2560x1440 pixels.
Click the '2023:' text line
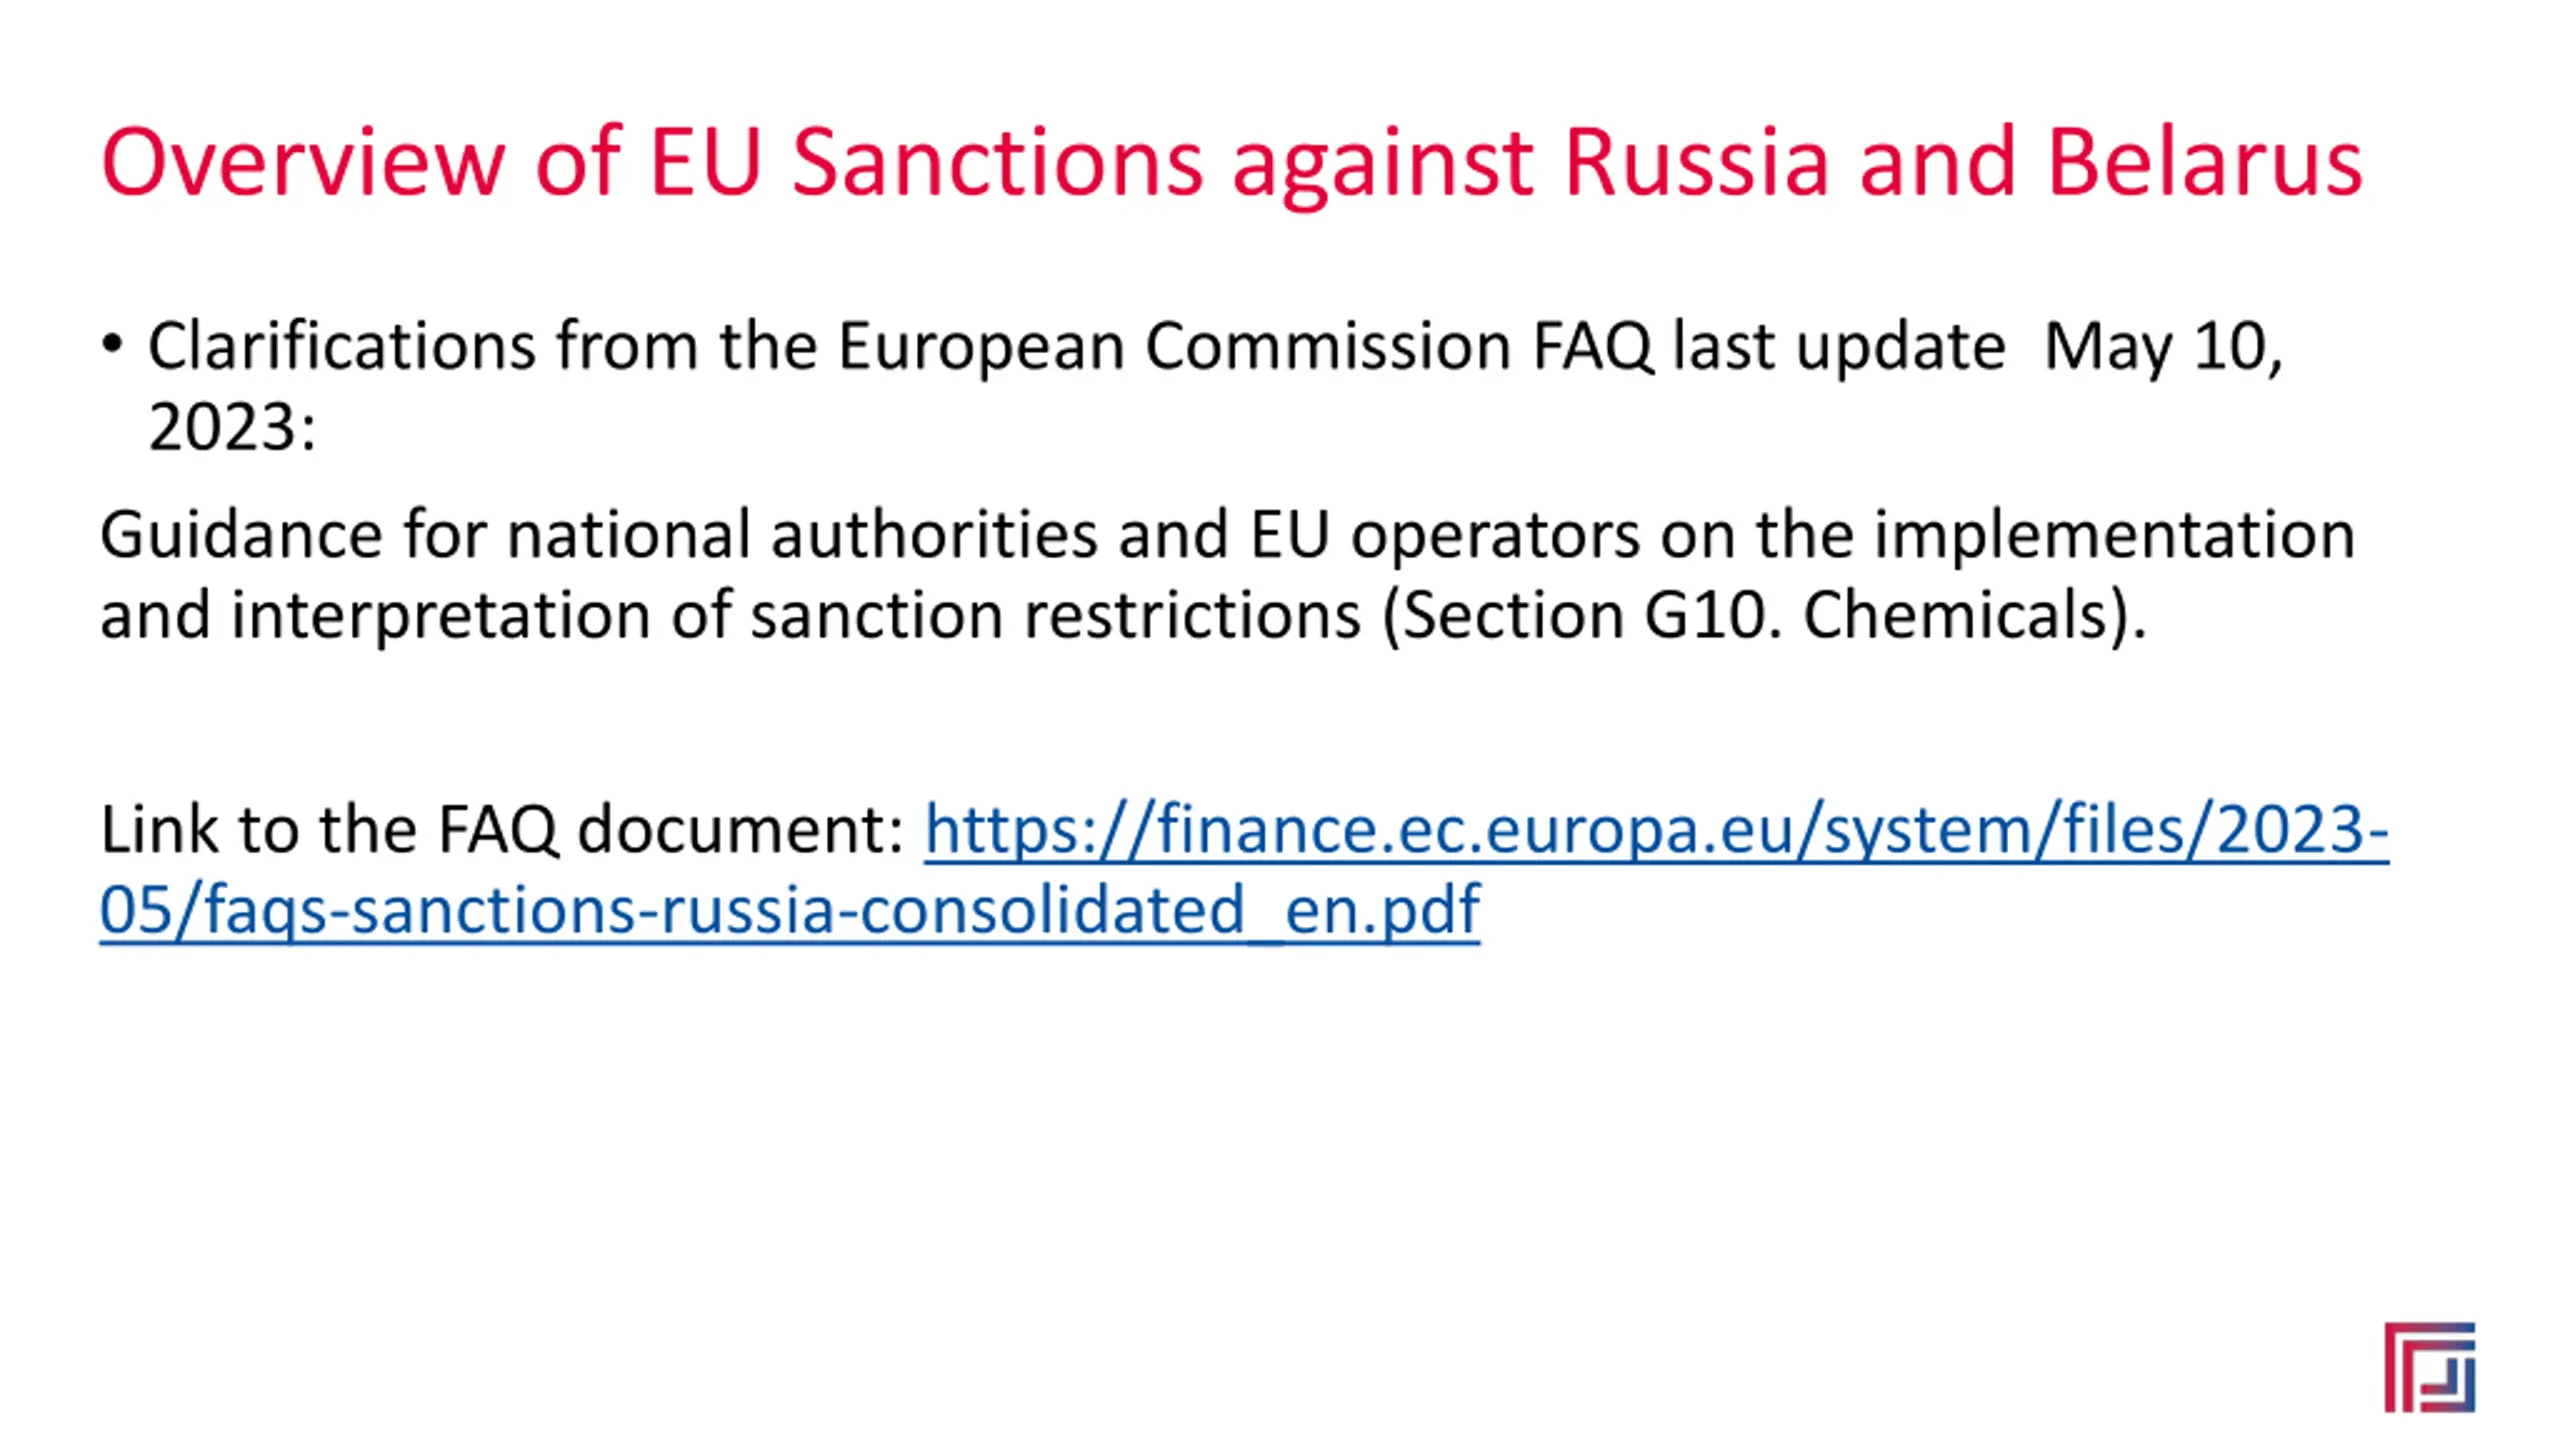pyautogui.click(x=232, y=427)
